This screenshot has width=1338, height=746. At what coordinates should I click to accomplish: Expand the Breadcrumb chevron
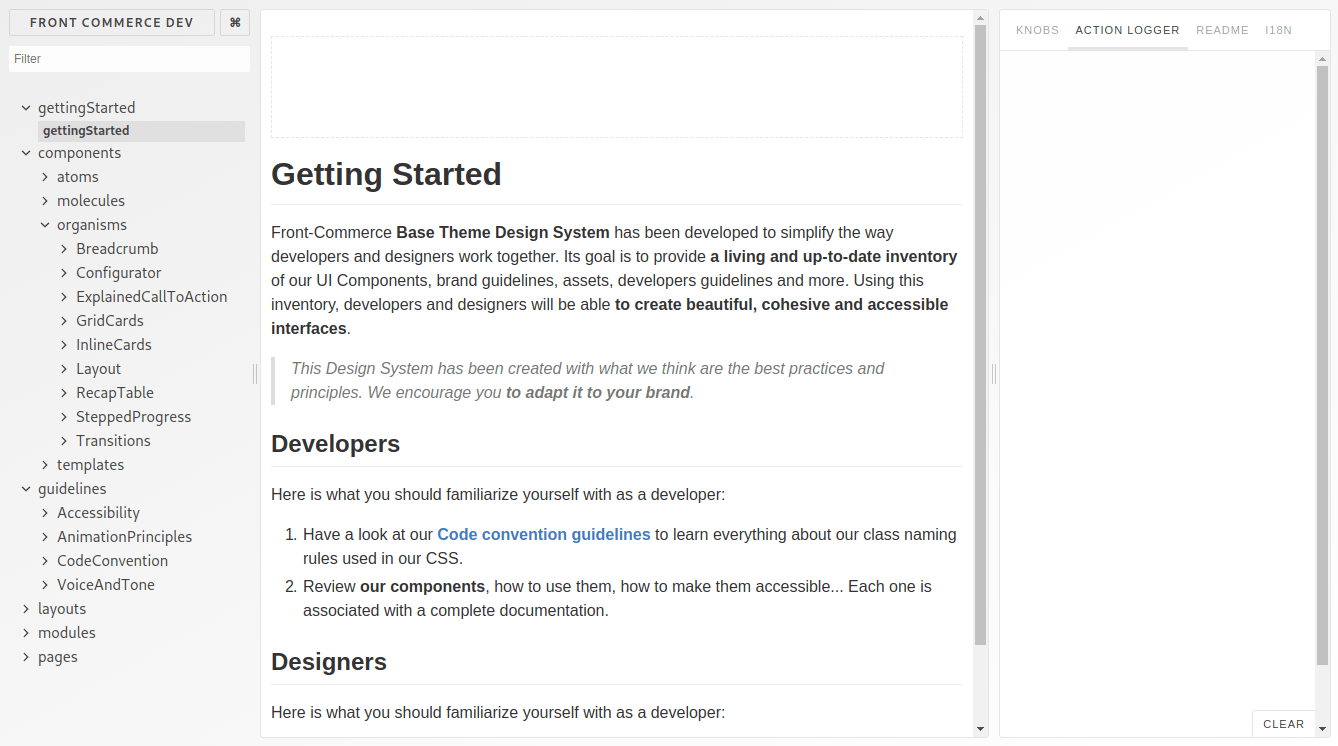64,249
